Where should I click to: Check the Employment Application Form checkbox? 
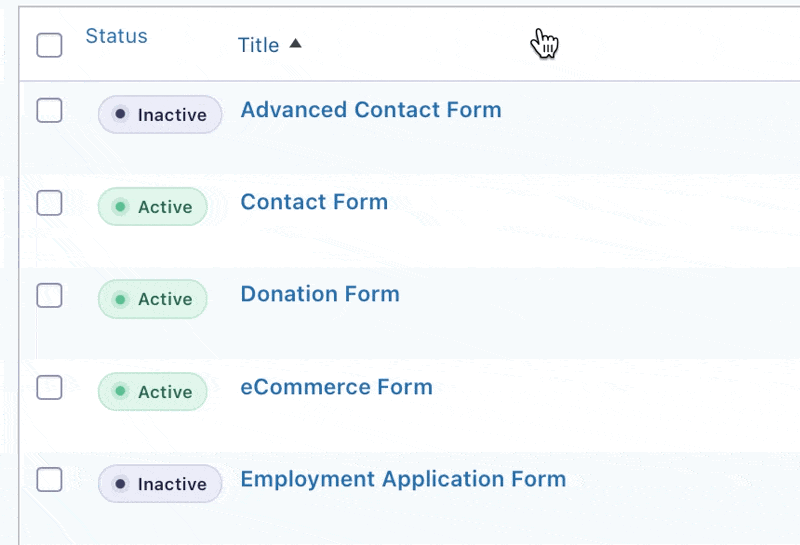(x=49, y=479)
